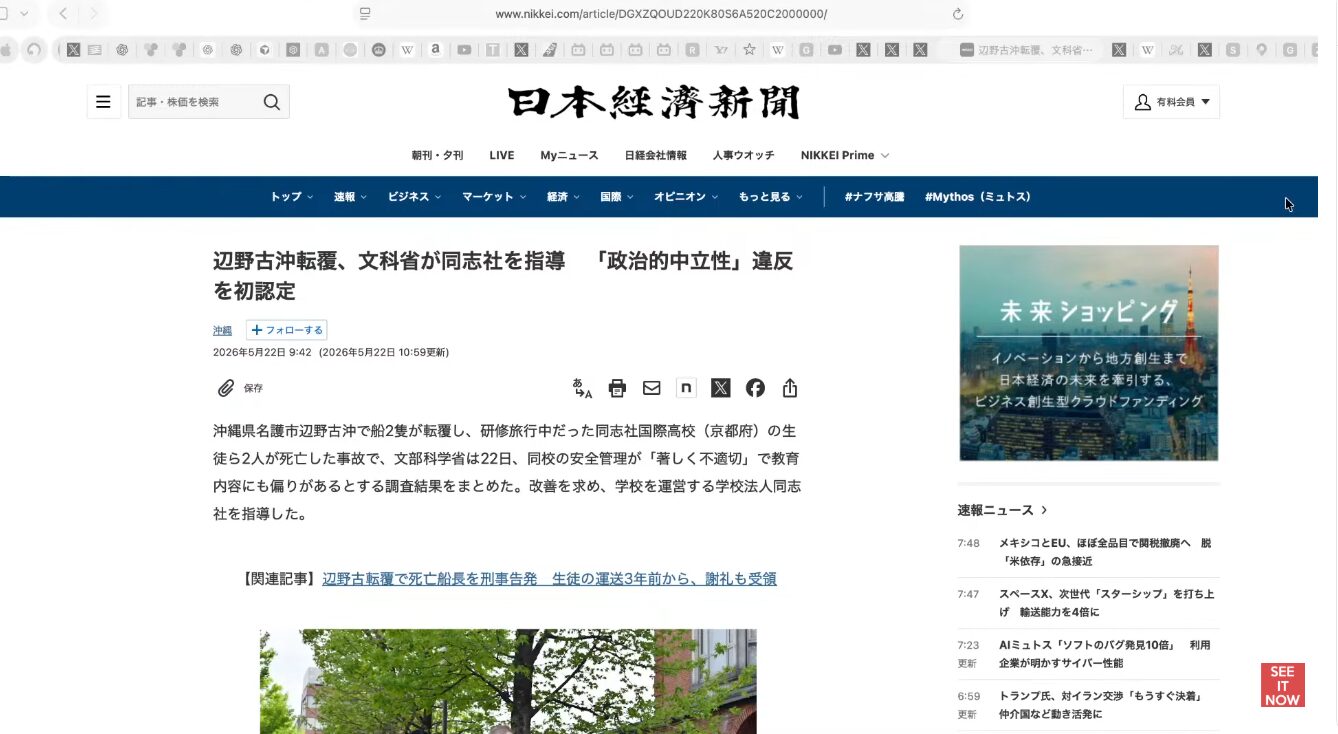Click the browser address bar URL

(x=661, y=14)
